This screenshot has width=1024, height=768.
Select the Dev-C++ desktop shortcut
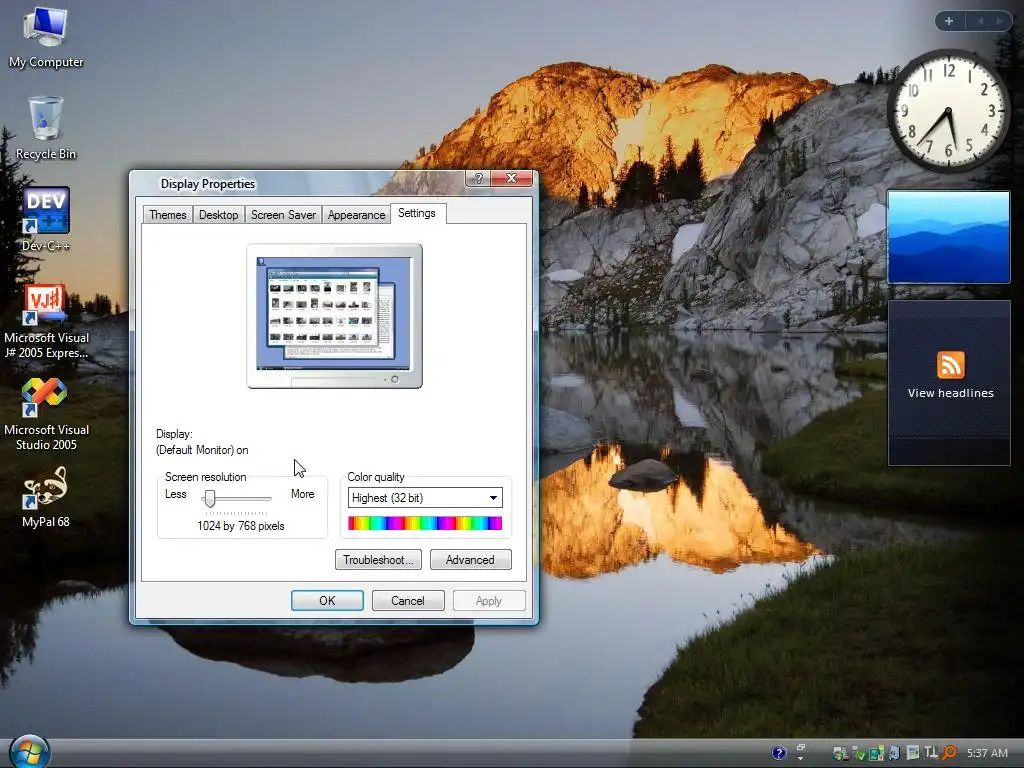pos(46,220)
